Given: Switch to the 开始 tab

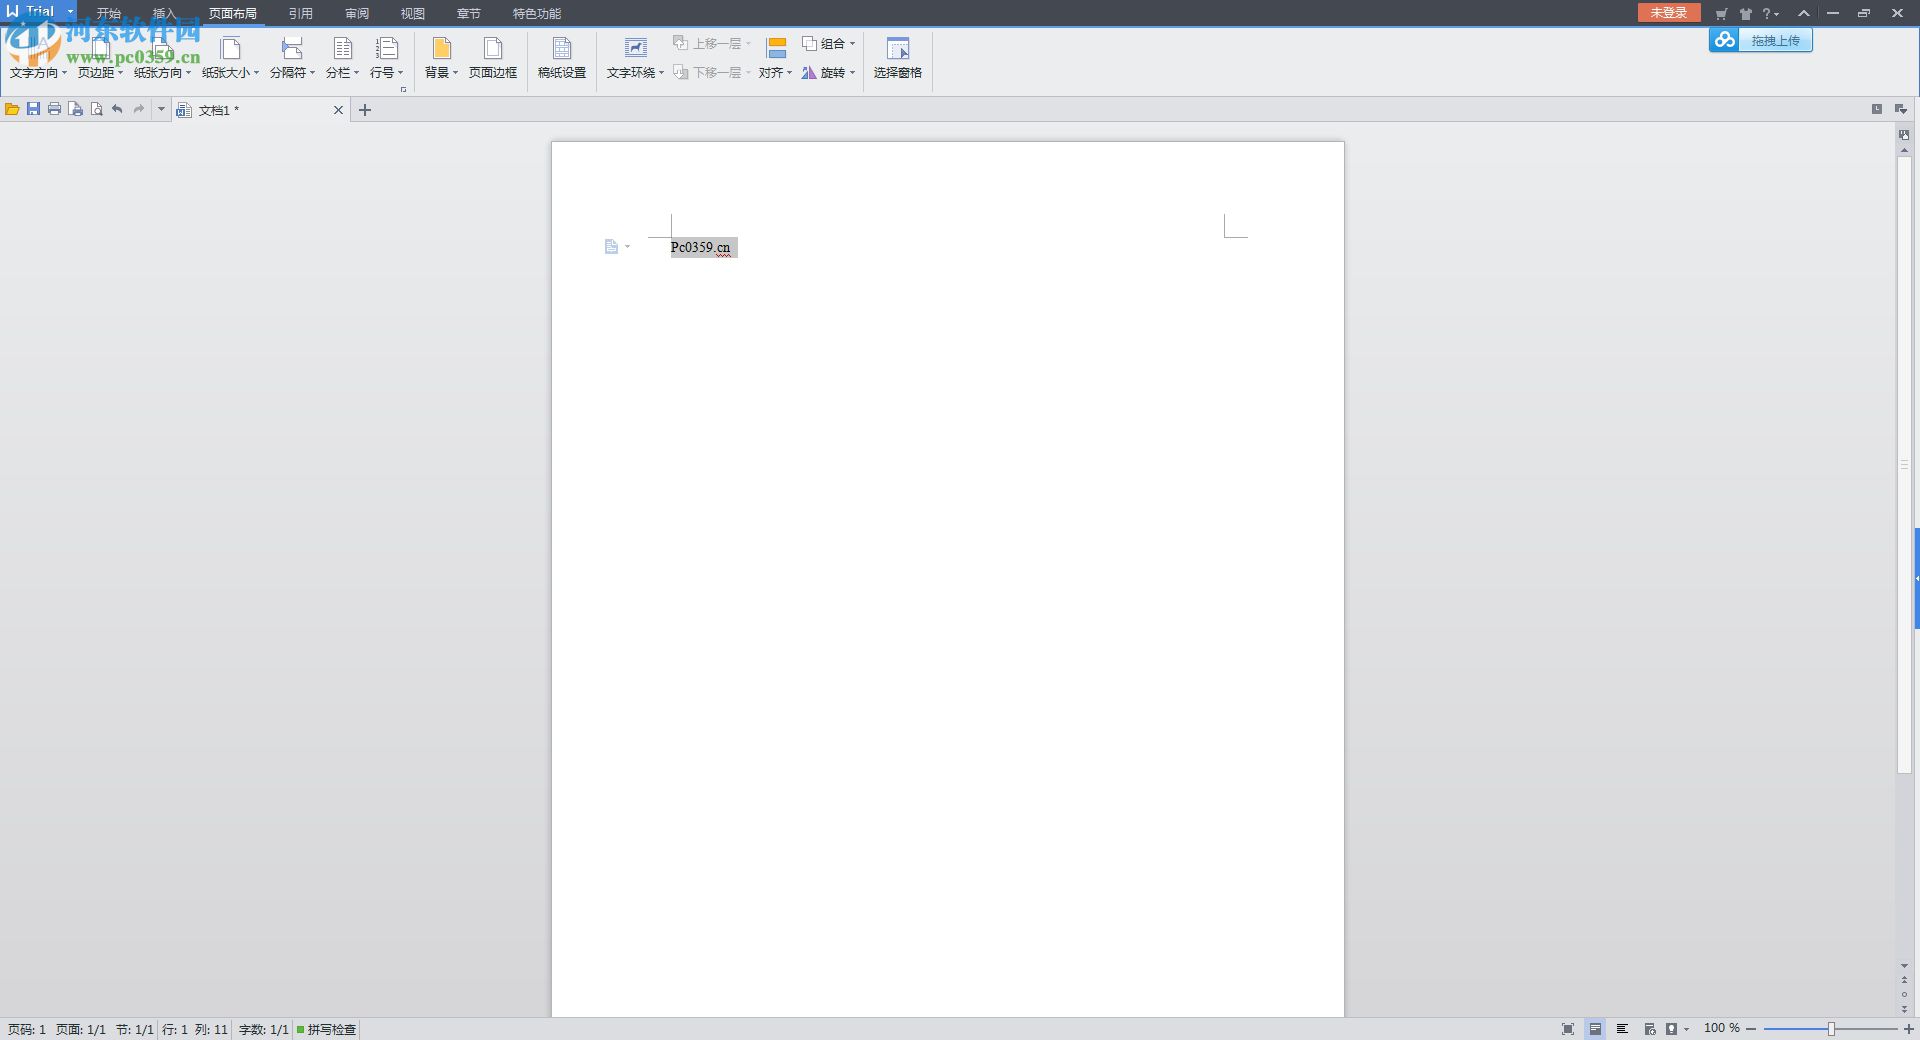Looking at the screenshot, I should [109, 13].
